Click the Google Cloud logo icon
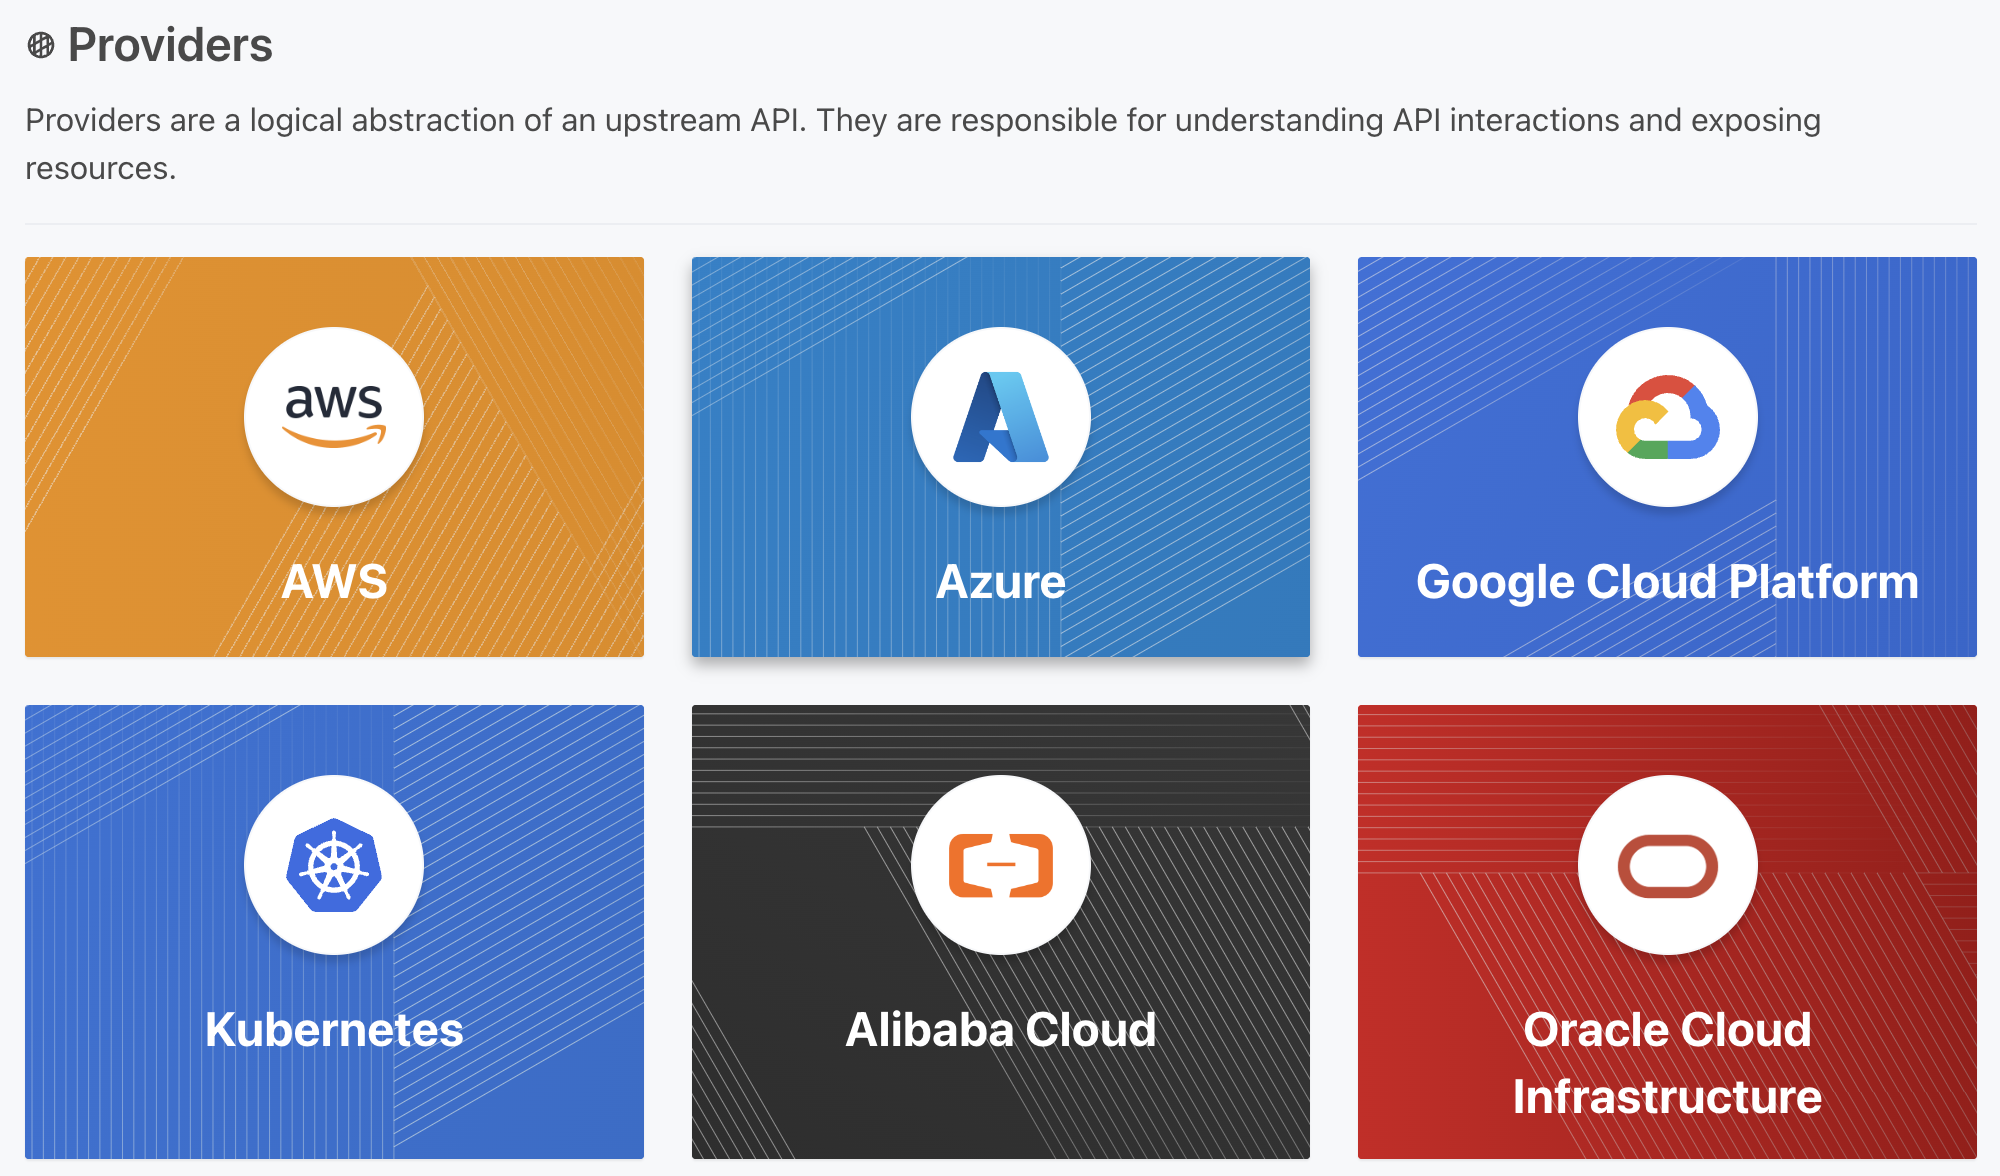The height and width of the screenshot is (1176, 2000). pyautogui.click(x=1667, y=416)
